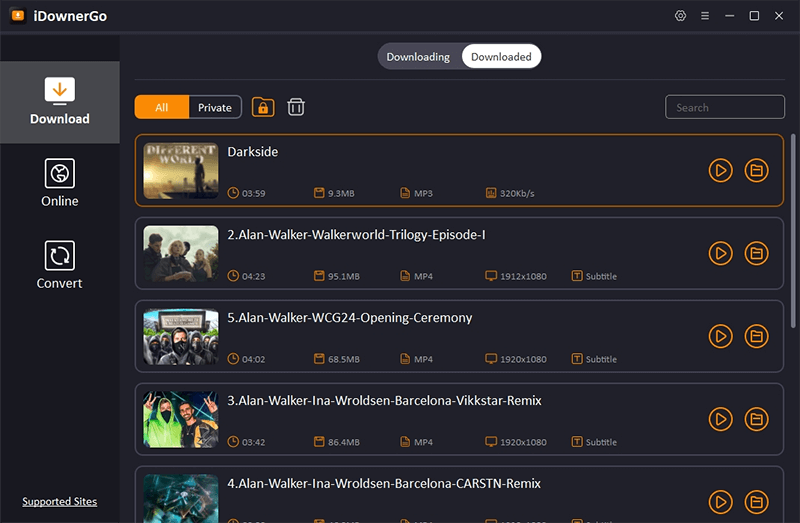Open the hamburger menu in title bar

(x=705, y=16)
